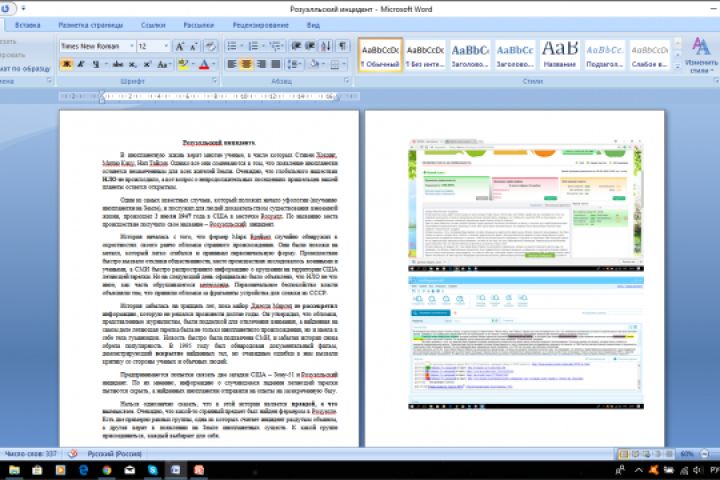
Task: Toggle italic formatting
Action: click(81, 65)
